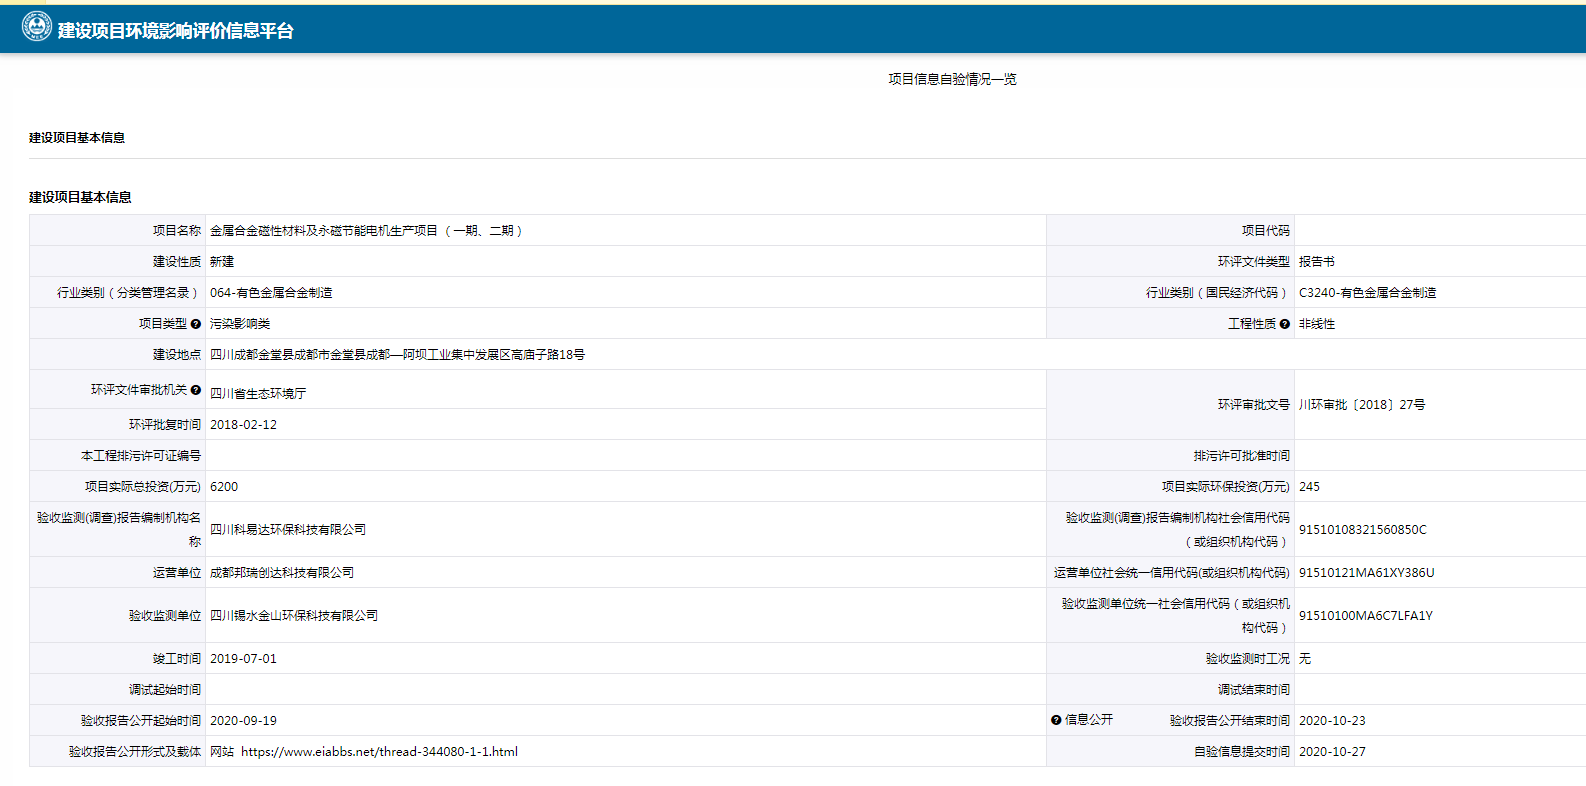Click monitoring unit 四川锡水金山环保科技有限公司
The height and width of the screenshot is (786, 1586).
294,616
